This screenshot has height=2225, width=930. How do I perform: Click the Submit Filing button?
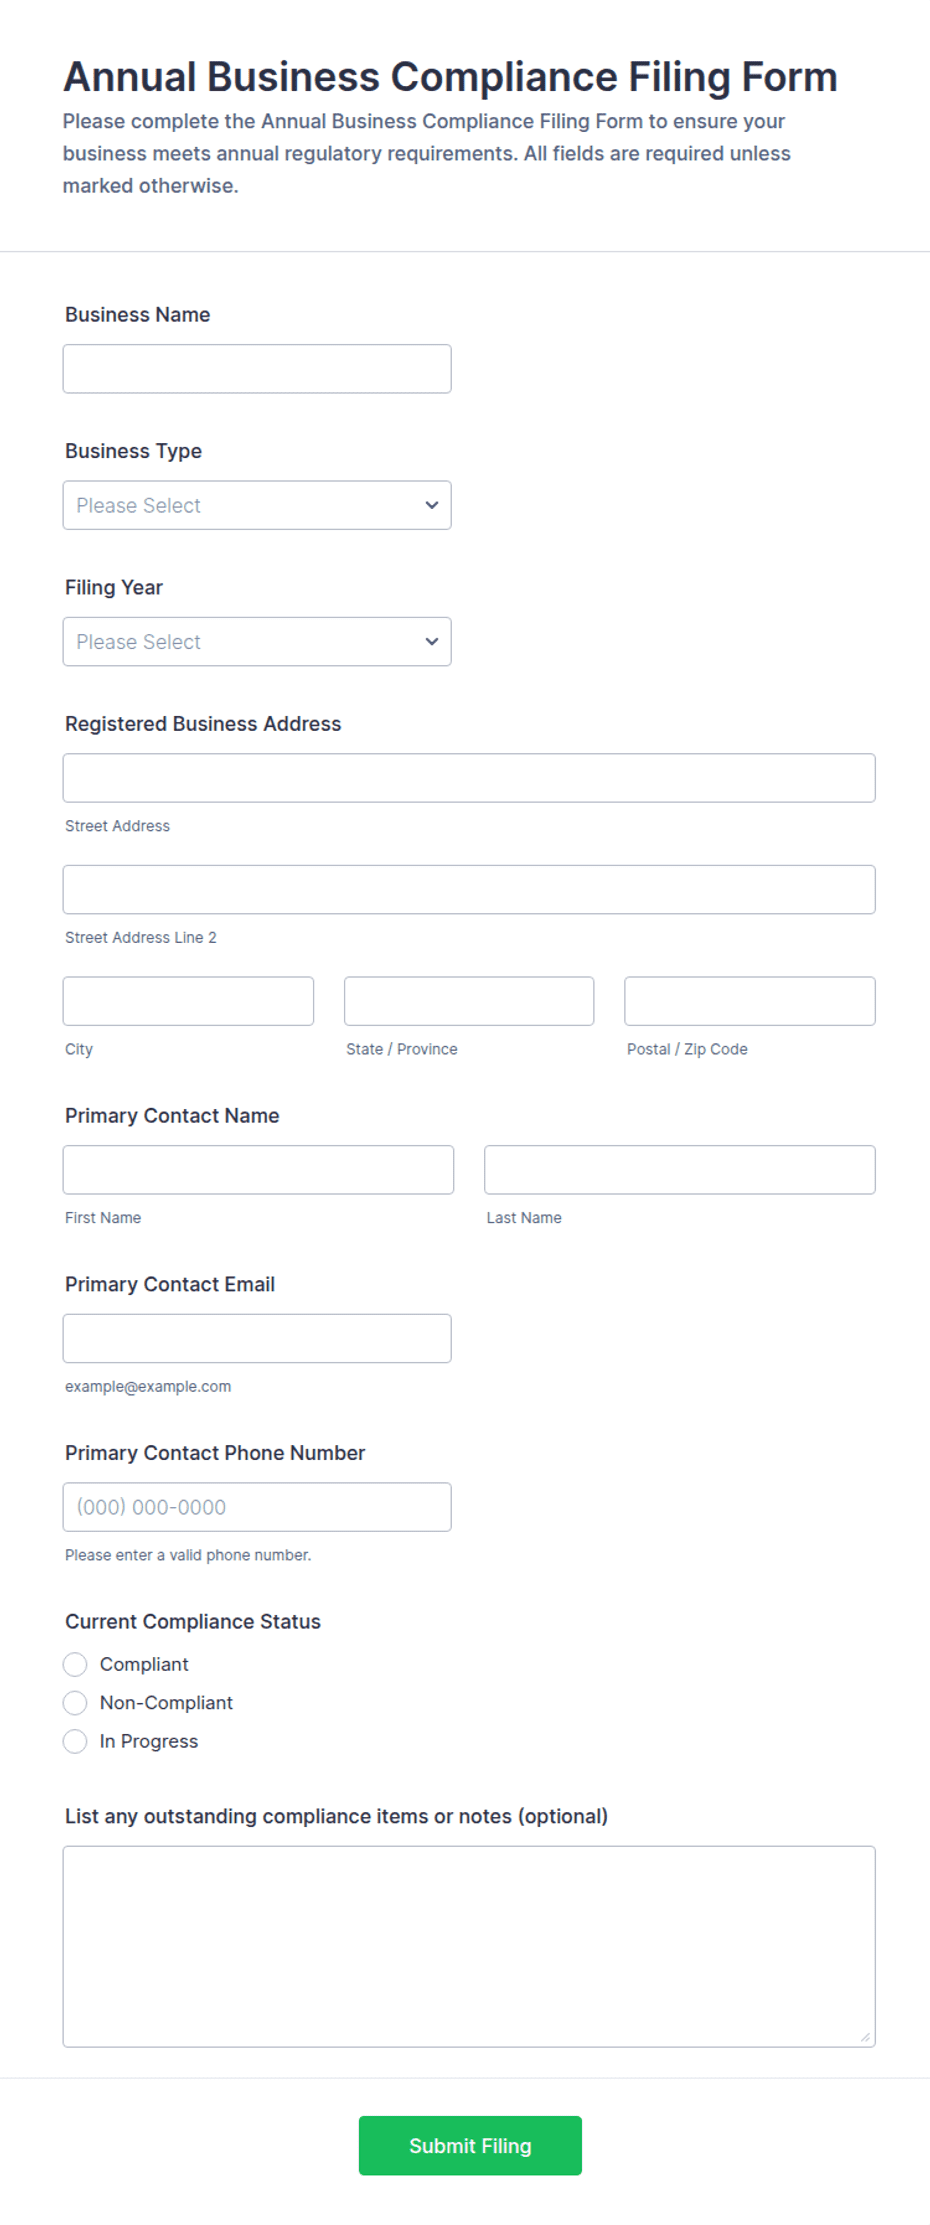click(x=470, y=2146)
